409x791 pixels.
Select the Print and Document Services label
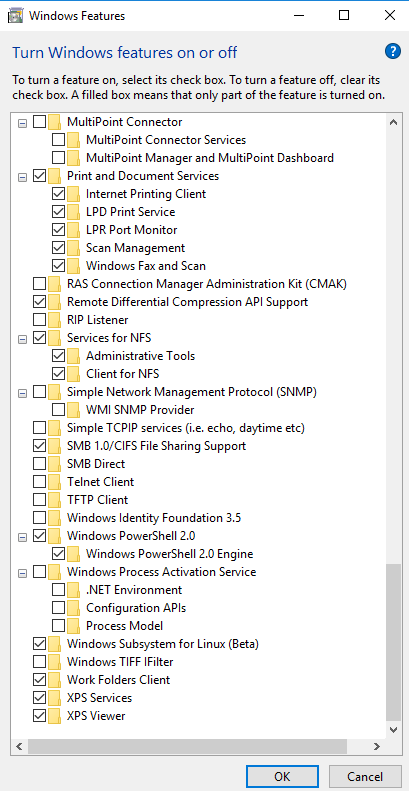point(143,176)
